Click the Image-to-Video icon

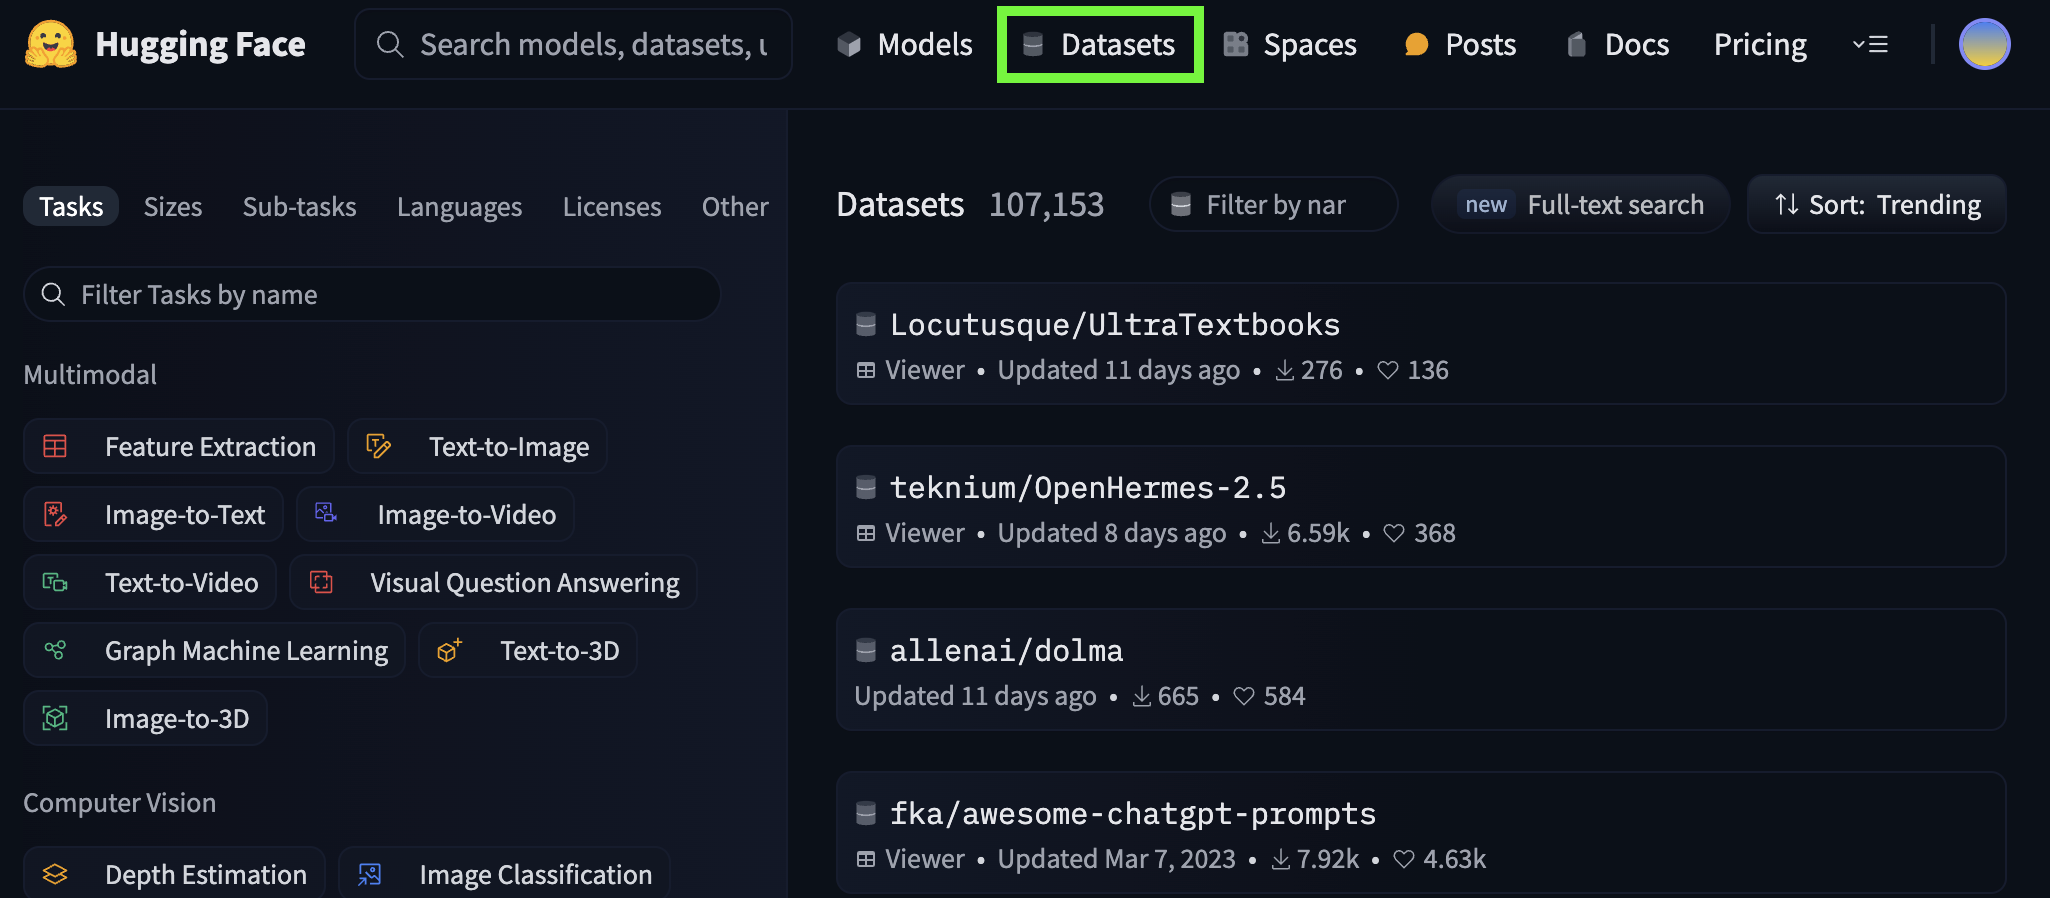coord(326,513)
